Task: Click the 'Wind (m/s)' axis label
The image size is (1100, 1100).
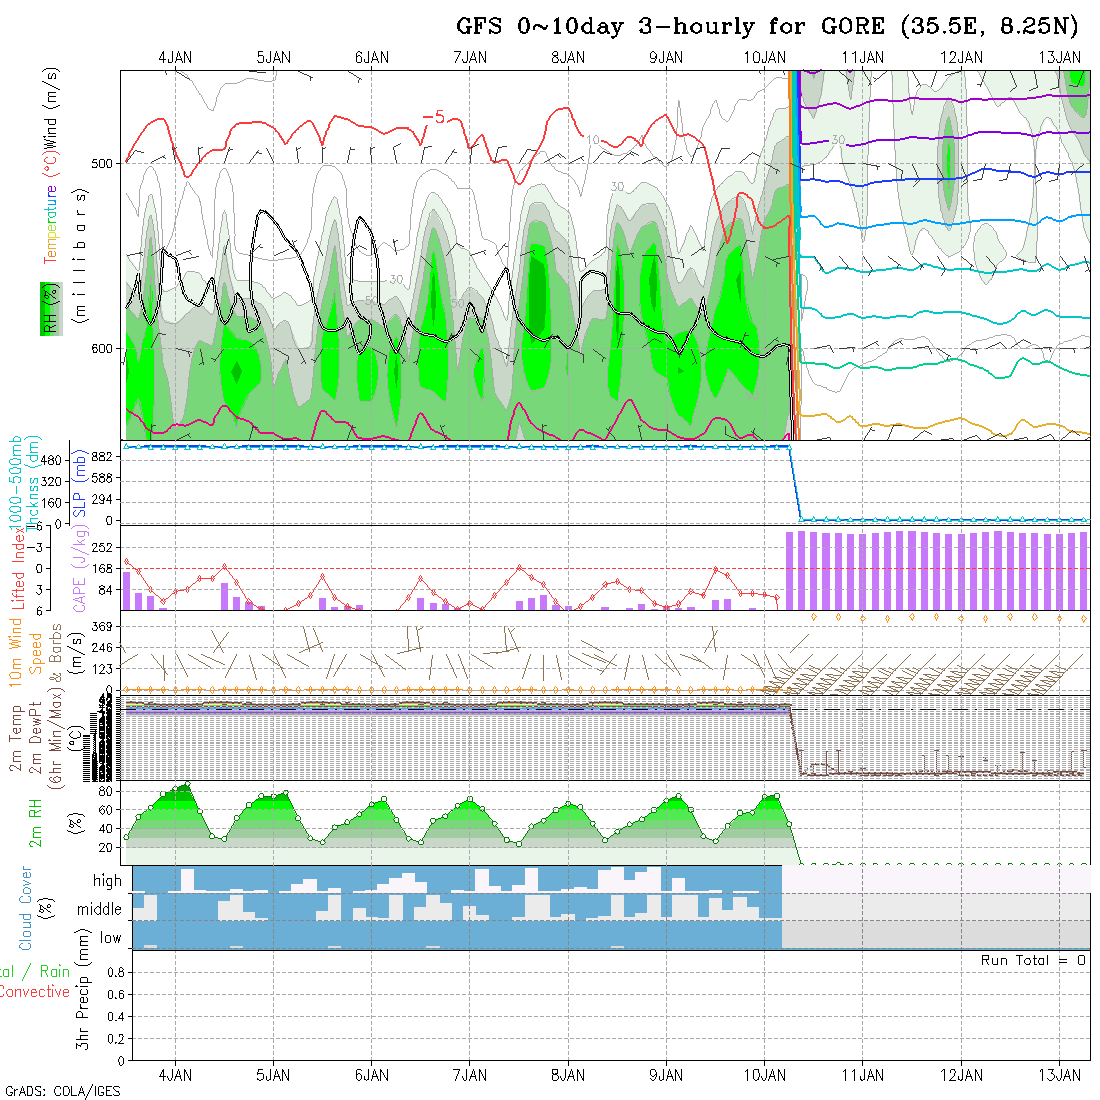Action: coord(51,107)
